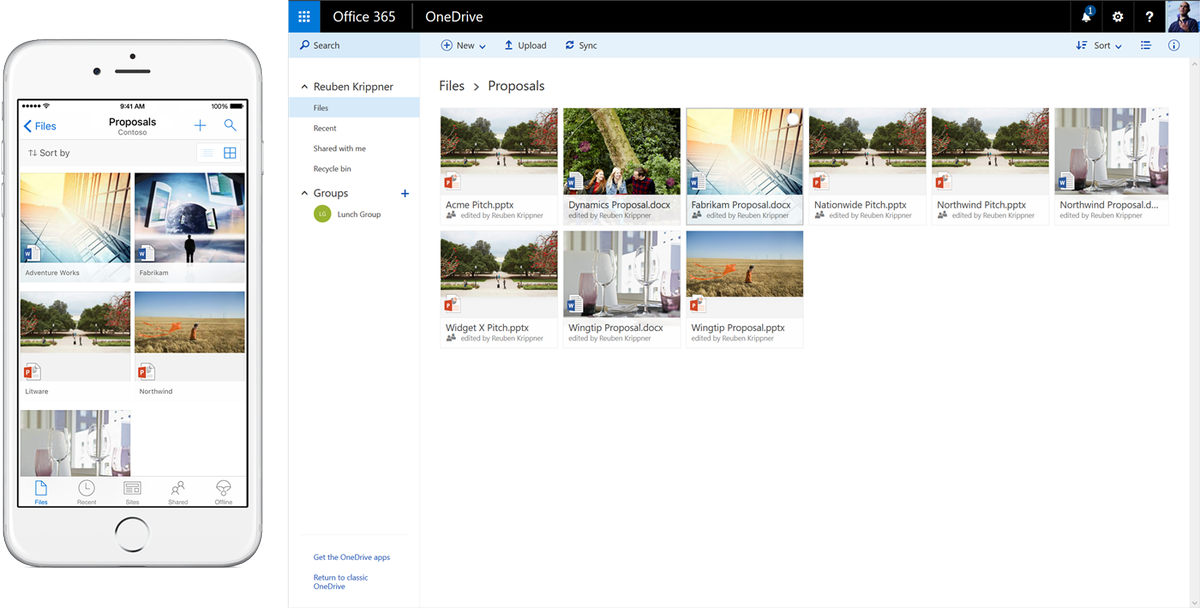1200x608 pixels.
Task: Switch to list view layout icon
Action: tap(1146, 45)
